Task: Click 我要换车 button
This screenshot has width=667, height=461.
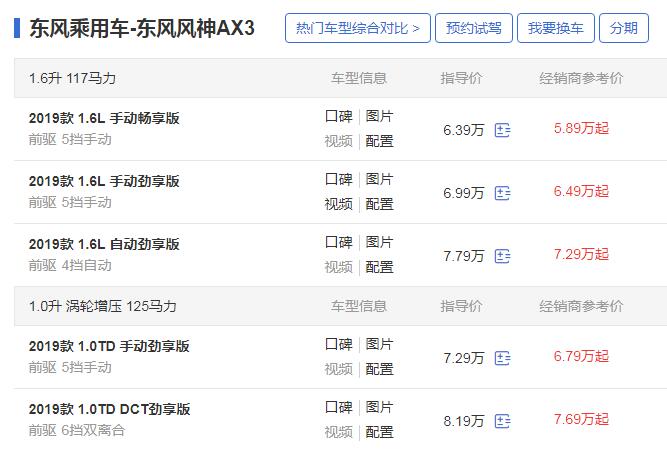Action: (556, 28)
